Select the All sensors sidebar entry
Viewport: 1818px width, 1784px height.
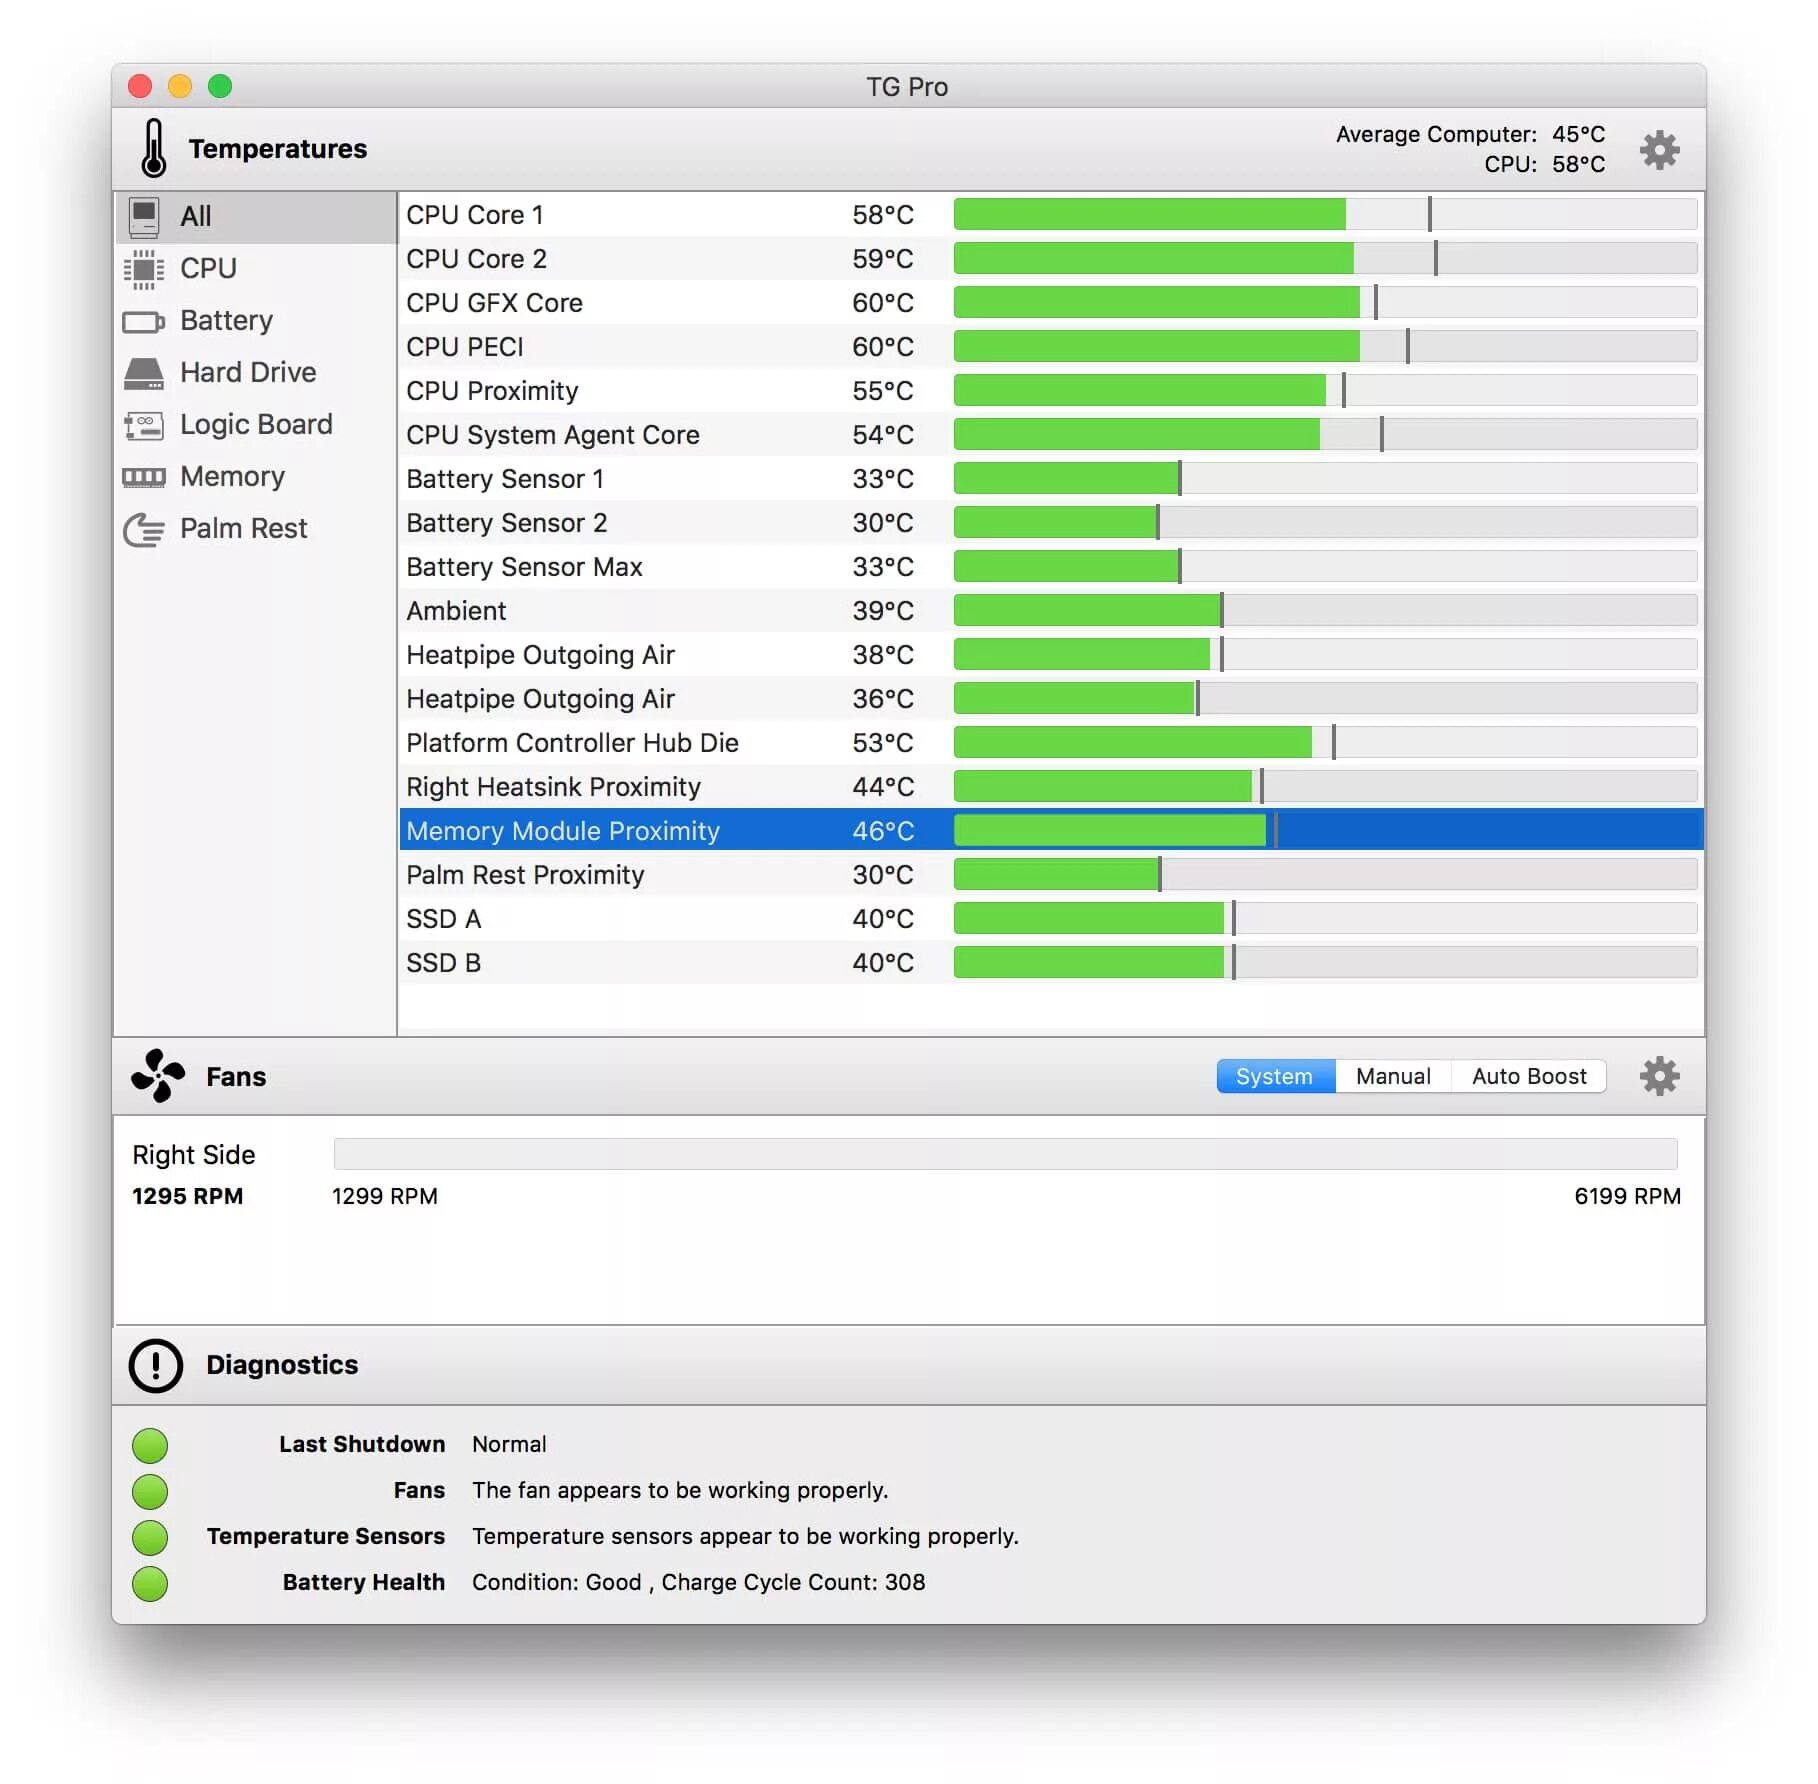pyautogui.click(x=196, y=216)
